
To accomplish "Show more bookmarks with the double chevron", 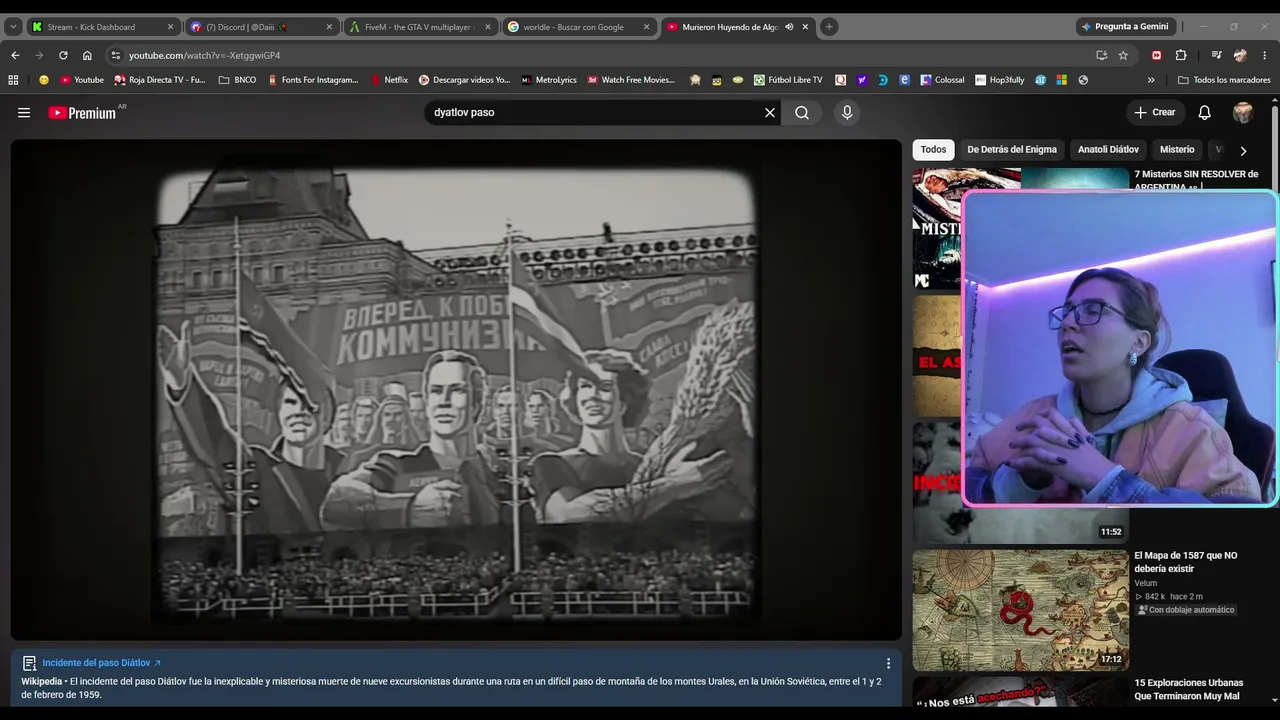I will [1151, 80].
